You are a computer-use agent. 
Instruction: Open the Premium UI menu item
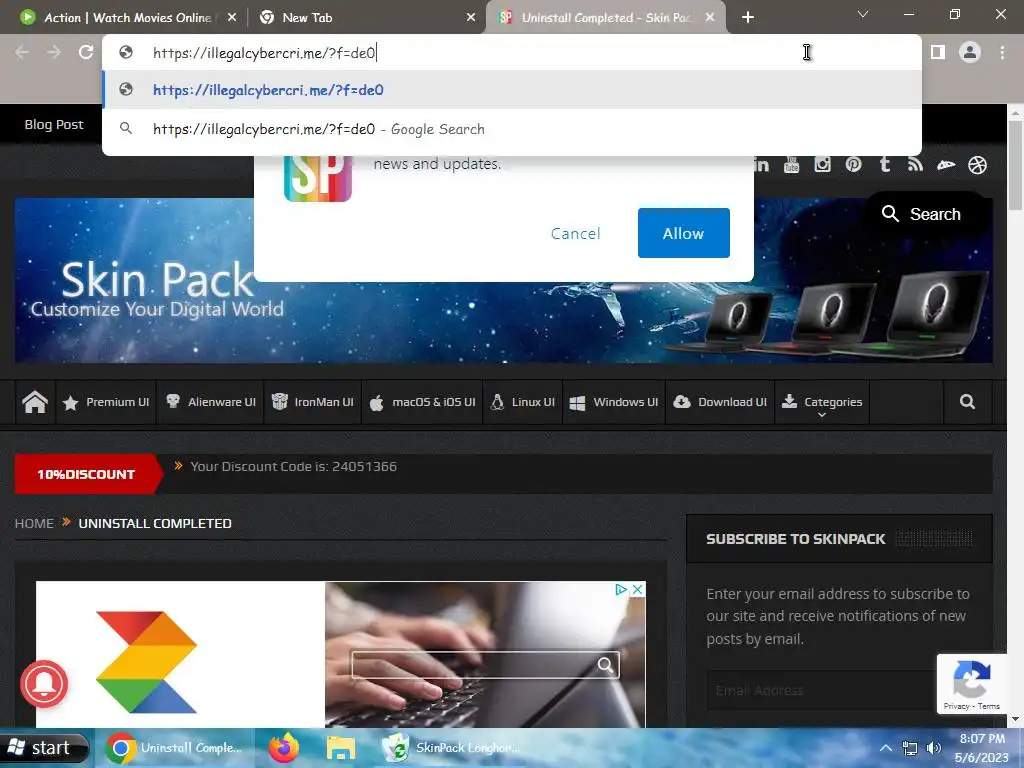click(x=106, y=402)
